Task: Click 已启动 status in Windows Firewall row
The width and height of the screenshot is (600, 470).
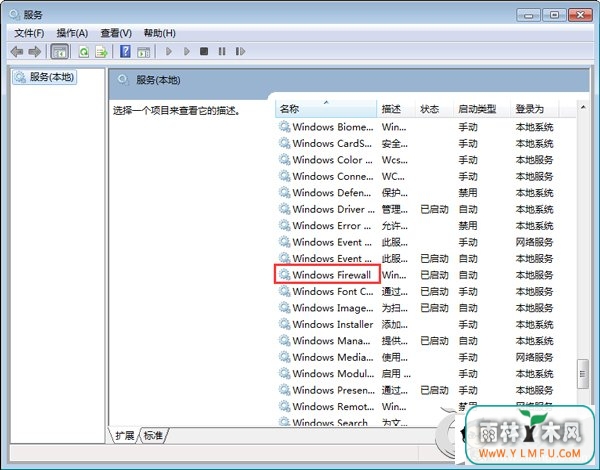Action: (434, 275)
